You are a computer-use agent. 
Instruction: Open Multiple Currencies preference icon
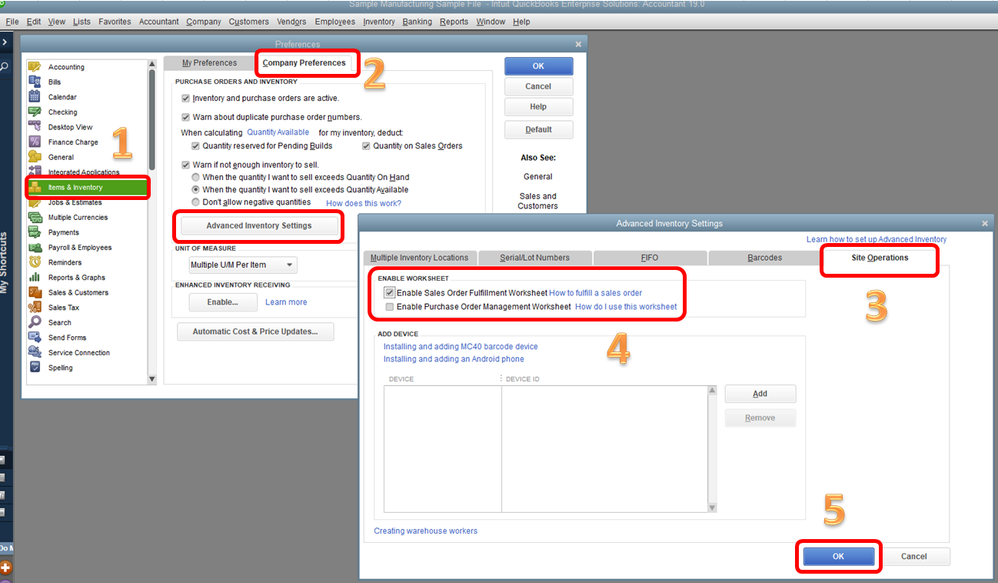click(35, 217)
